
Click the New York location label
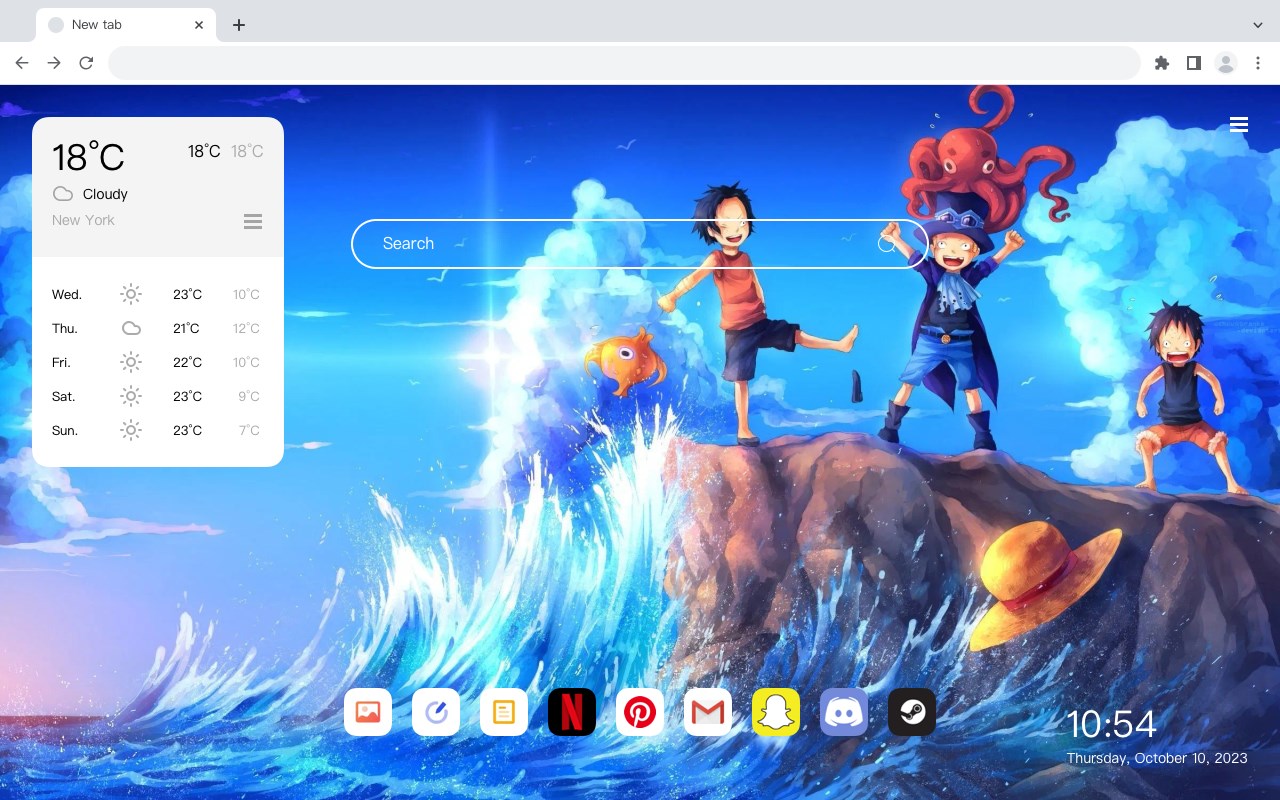pos(83,220)
